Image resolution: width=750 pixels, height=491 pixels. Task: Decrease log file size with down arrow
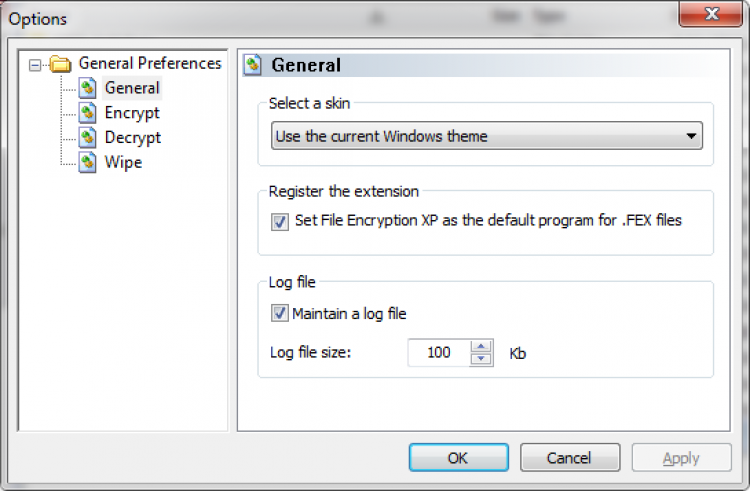coord(482,359)
